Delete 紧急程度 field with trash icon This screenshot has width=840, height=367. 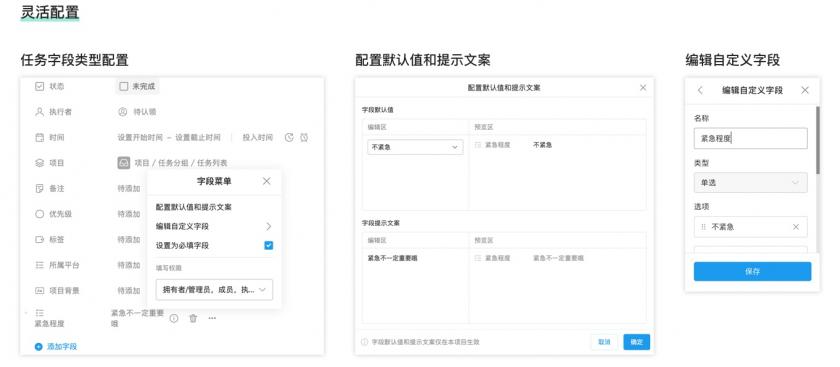(193, 318)
